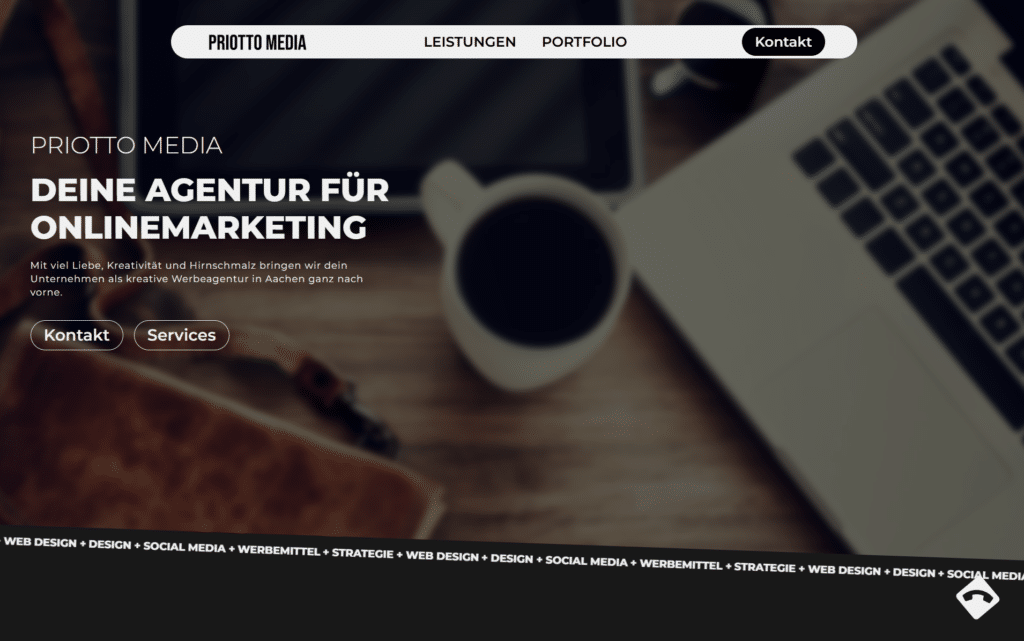
Task: Open the Portfolio menu item
Action: (584, 42)
